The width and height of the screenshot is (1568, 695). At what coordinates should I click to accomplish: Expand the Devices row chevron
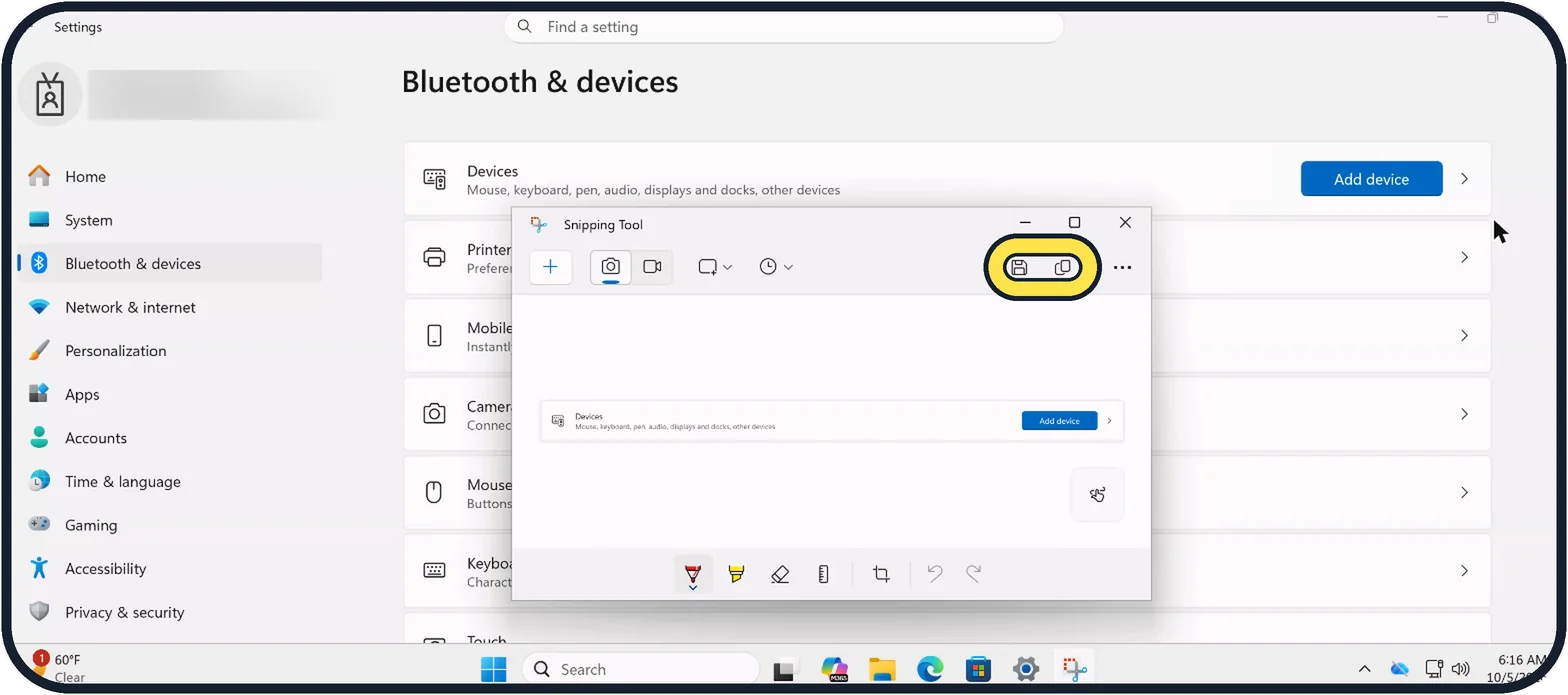pos(1464,179)
